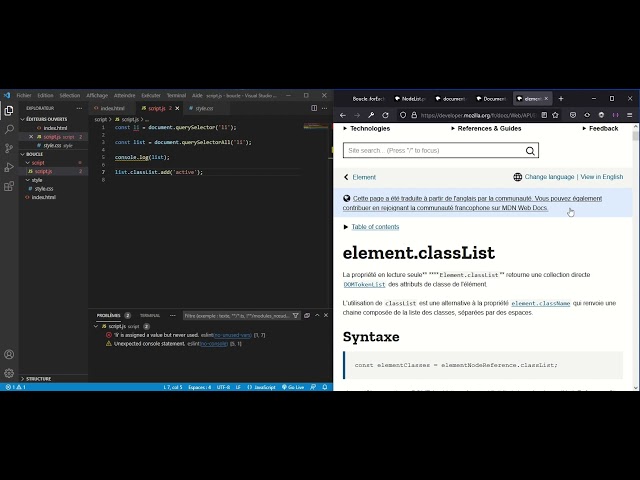Open Extensions view in activity bar
Image resolution: width=640 pixels, height=480 pixels.
pos(9,186)
